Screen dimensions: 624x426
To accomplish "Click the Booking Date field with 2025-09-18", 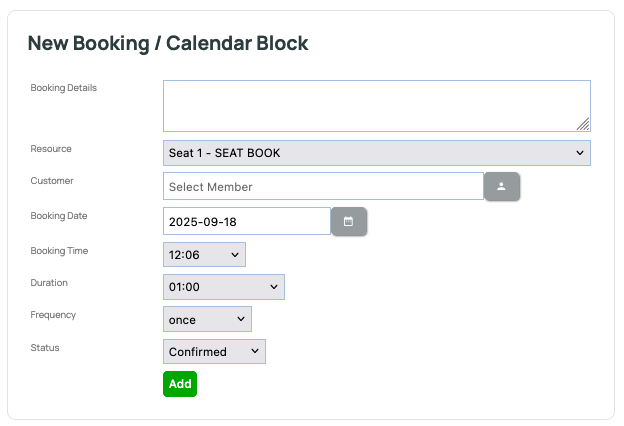I will (246, 221).
